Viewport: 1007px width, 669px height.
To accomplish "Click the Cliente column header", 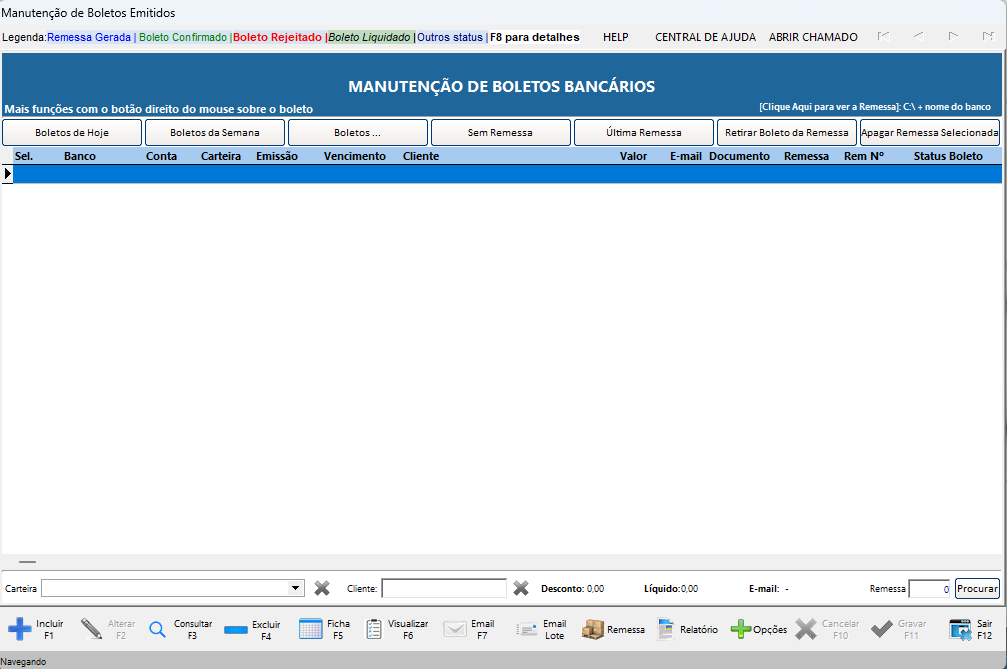I will tap(421, 156).
